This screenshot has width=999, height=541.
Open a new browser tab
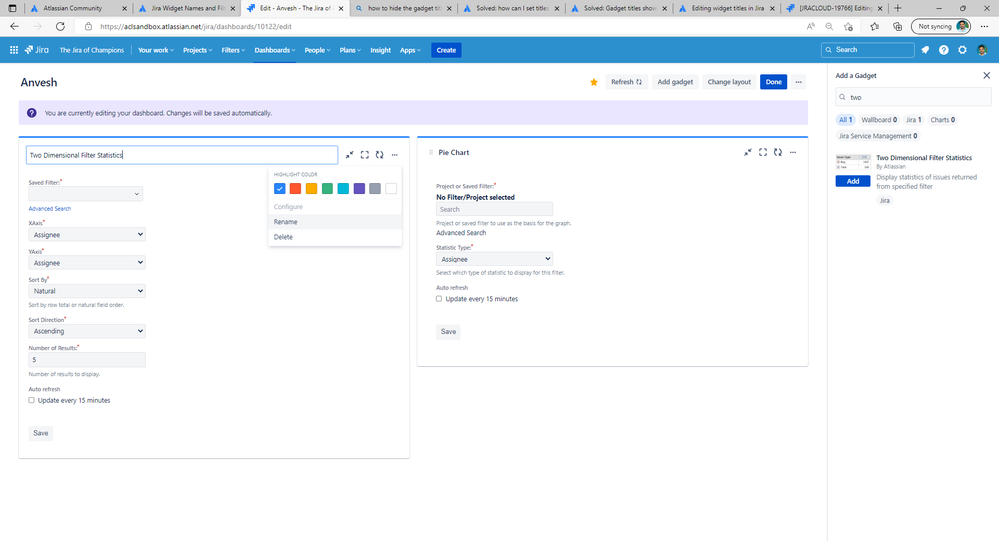pos(898,8)
